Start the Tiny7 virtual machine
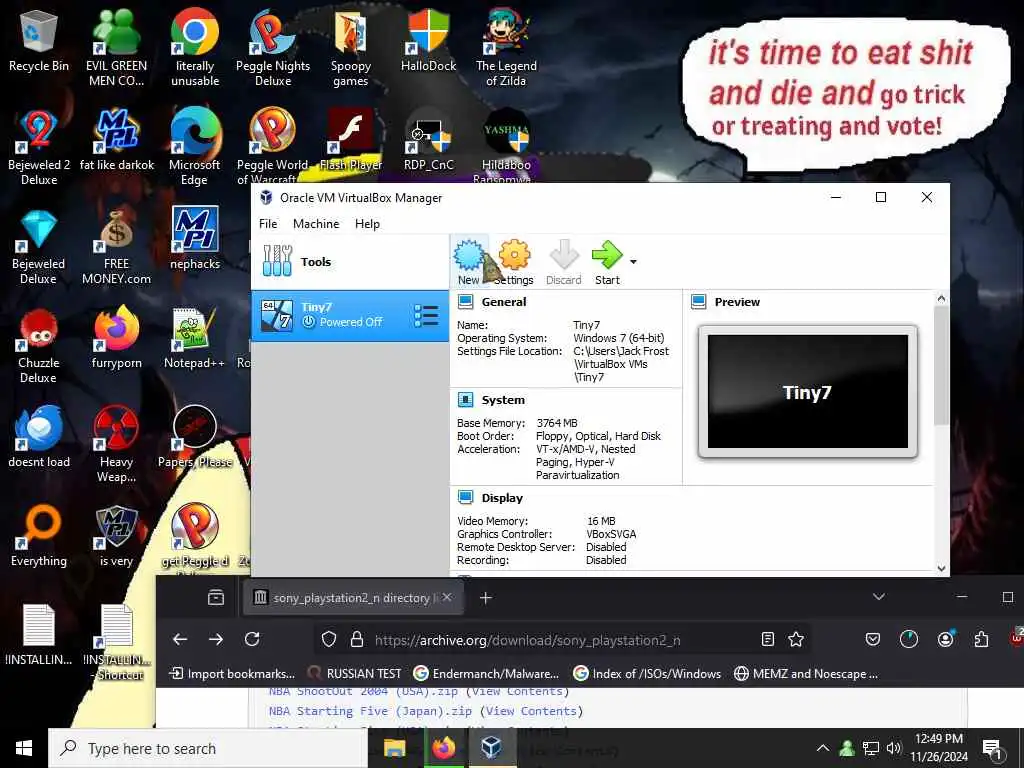The image size is (1024, 768). pos(607,262)
